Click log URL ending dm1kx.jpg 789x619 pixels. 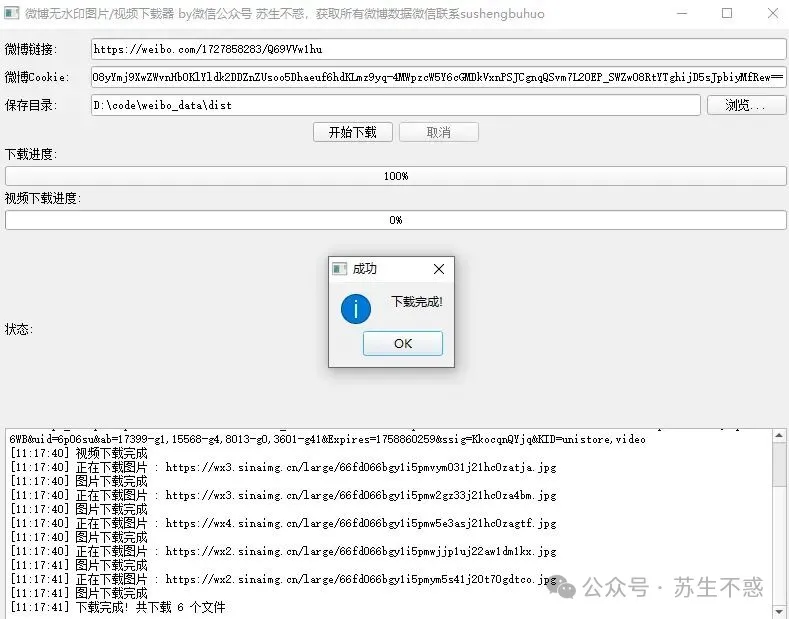pos(361,551)
